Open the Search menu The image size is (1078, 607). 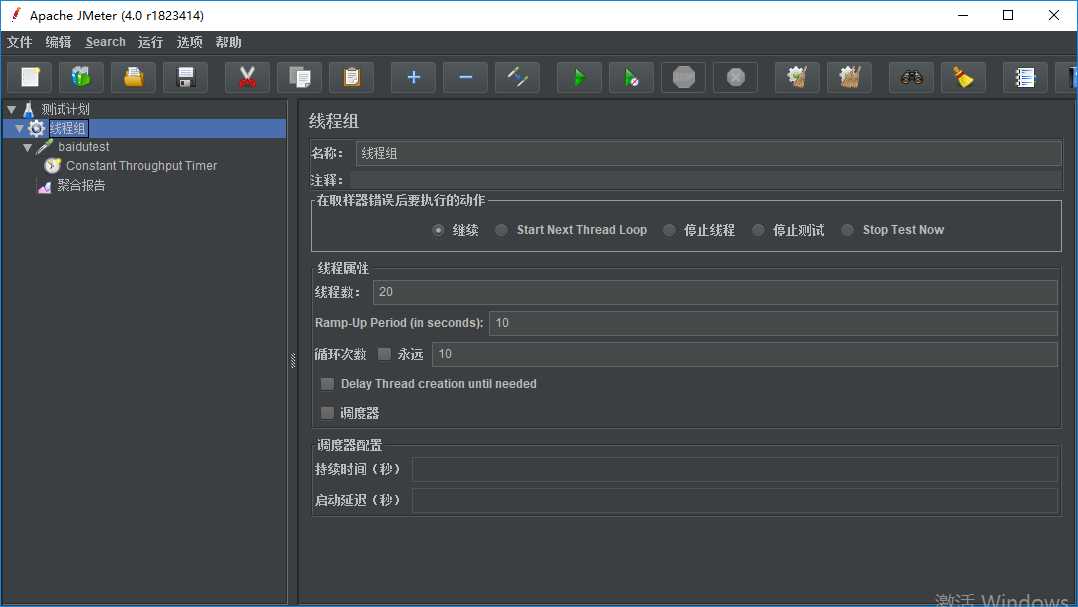(x=105, y=42)
